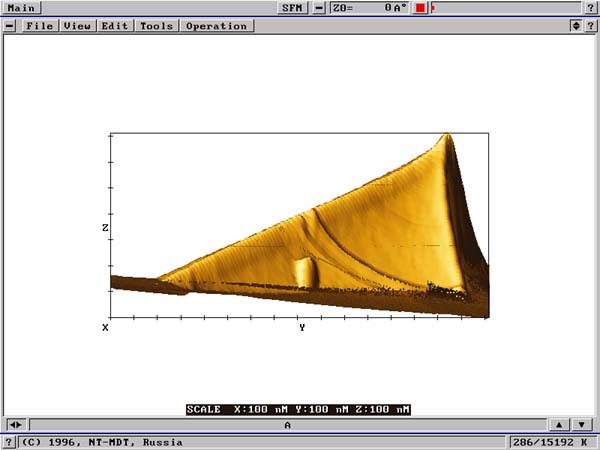
Task: Open the View menu
Action: 77,26
